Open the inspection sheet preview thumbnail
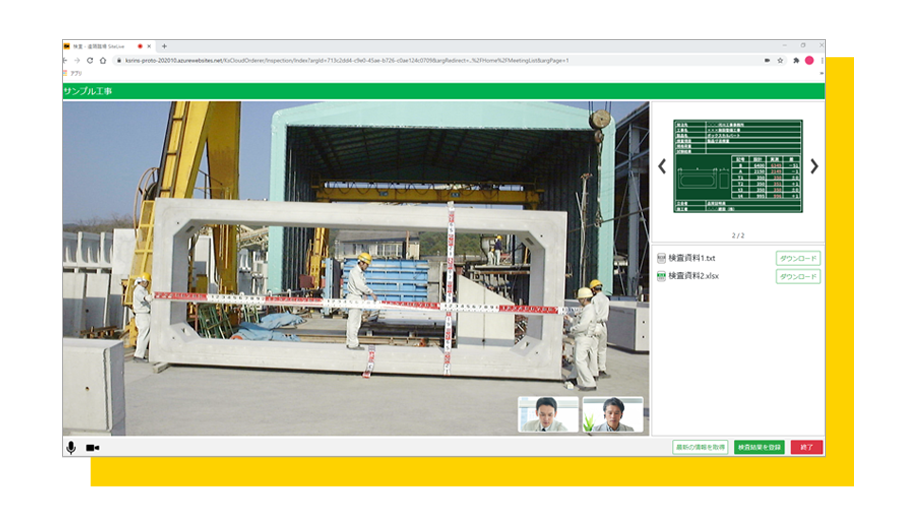916x515 pixels. (738, 166)
